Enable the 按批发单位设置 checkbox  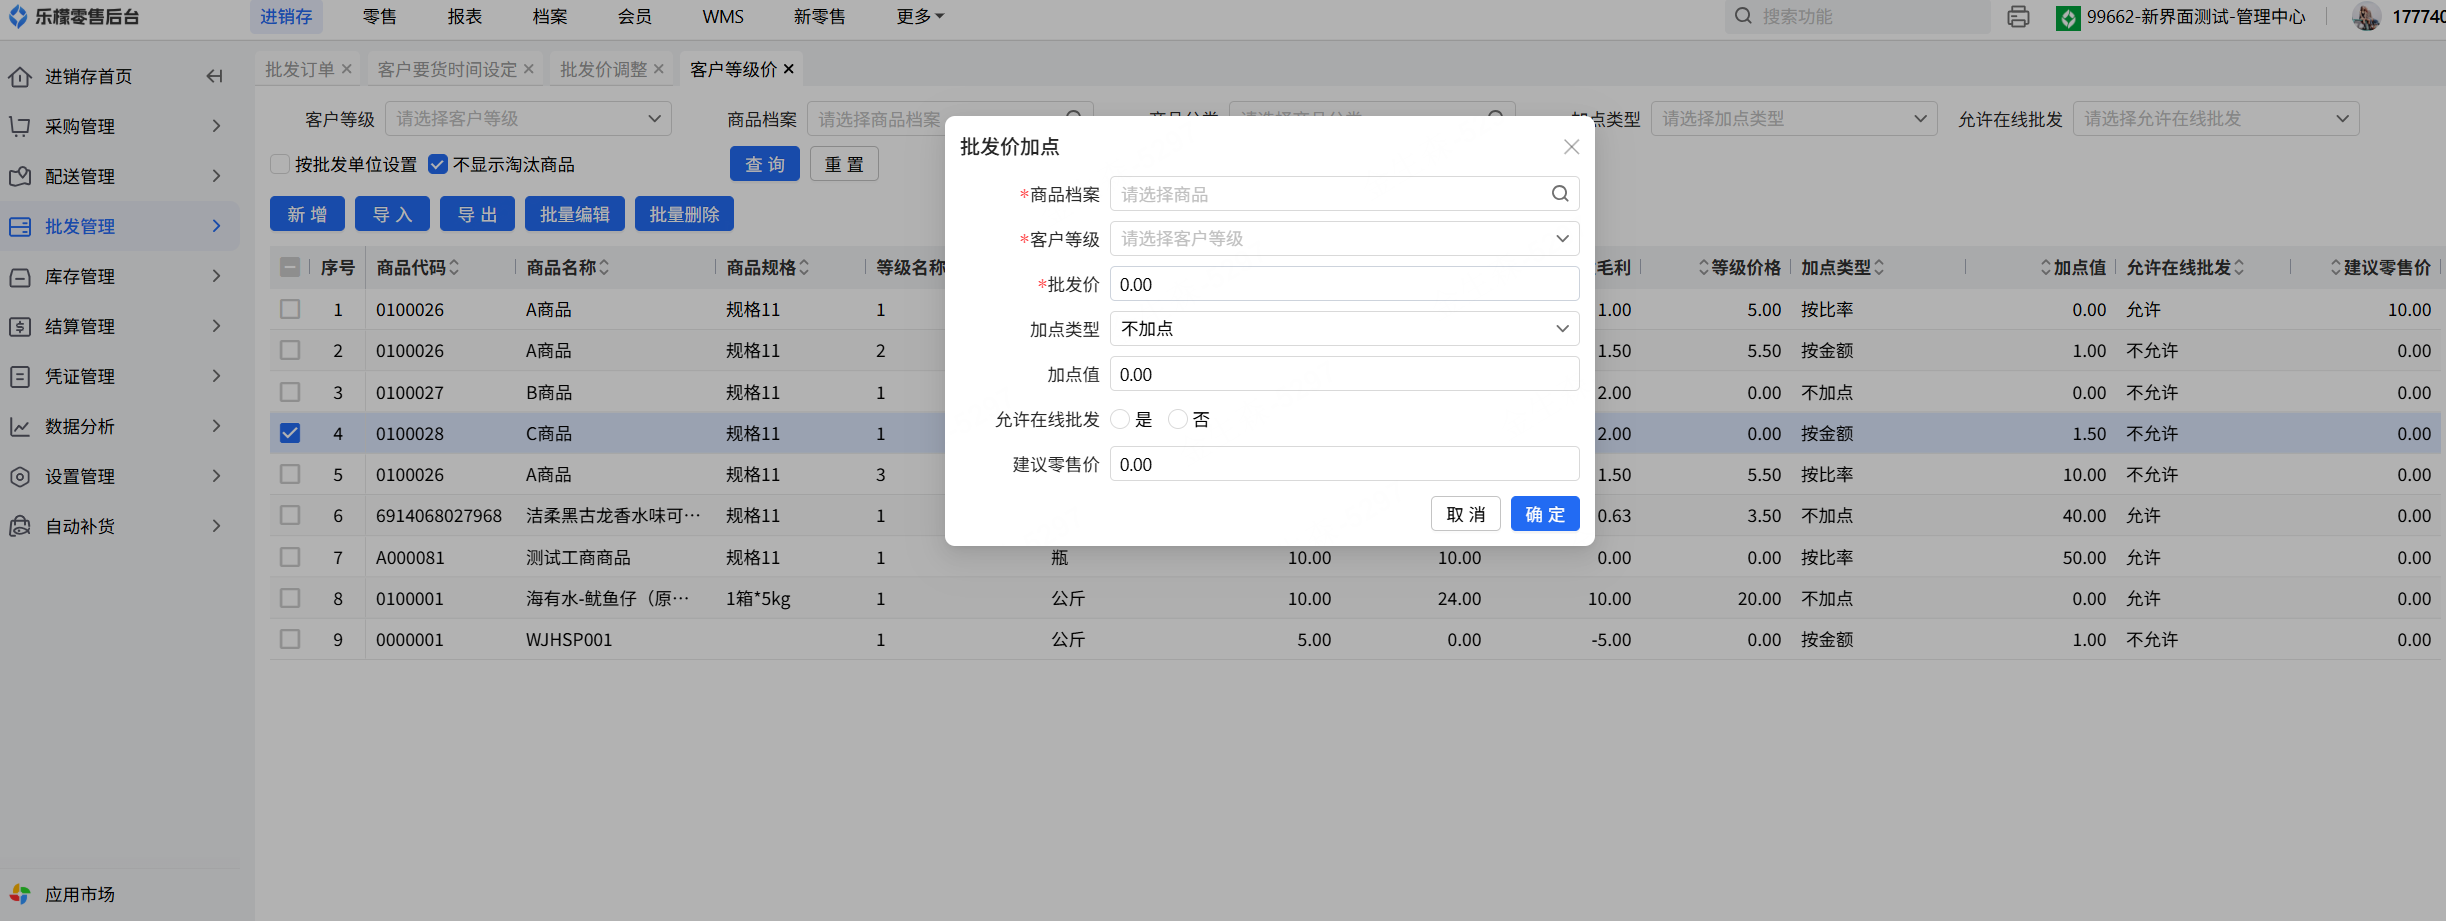281,165
